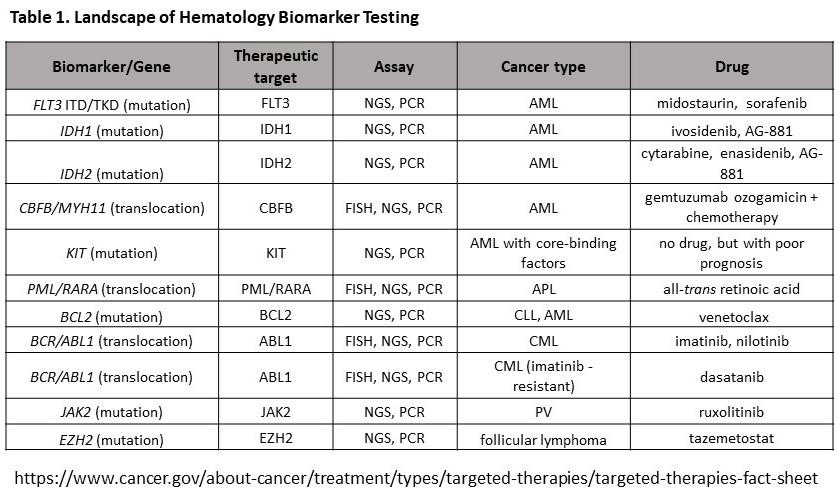This screenshot has height=496, width=839.
Task: Select the Therapeutic target column header
Action: click(x=274, y=67)
